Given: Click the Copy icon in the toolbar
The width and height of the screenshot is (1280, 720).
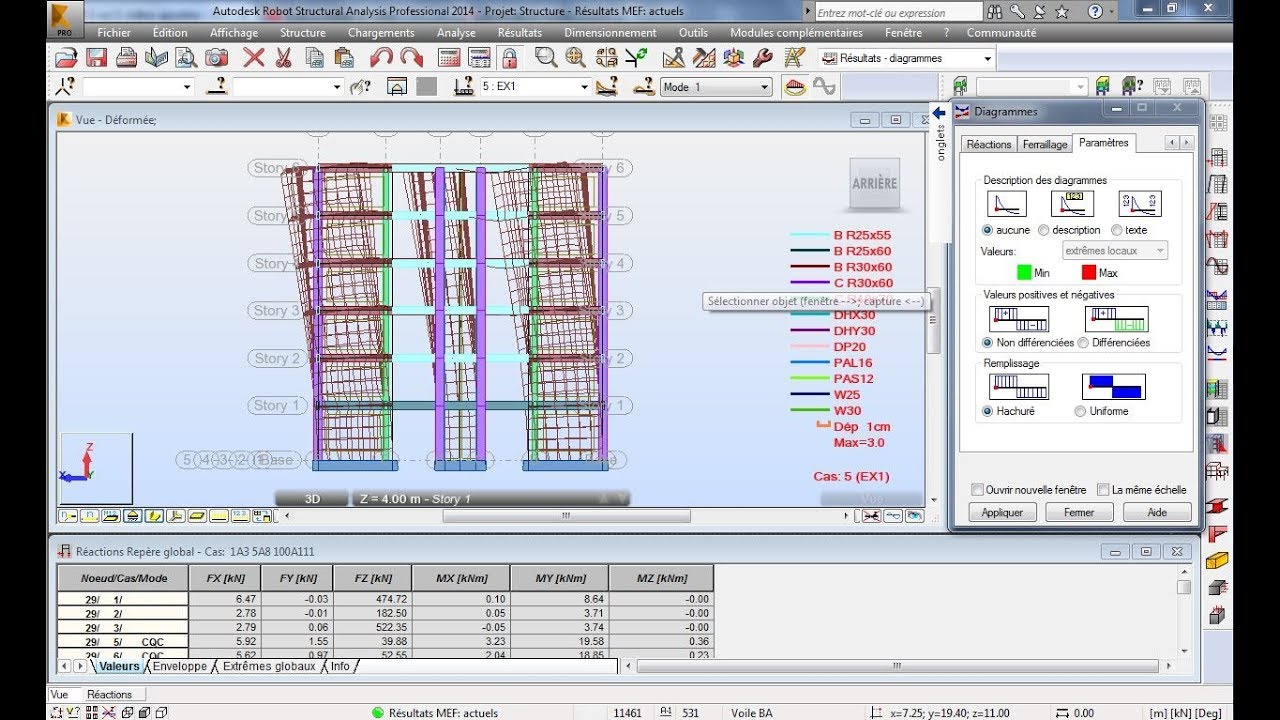Looking at the screenshot, I should [x=314, y=58].
